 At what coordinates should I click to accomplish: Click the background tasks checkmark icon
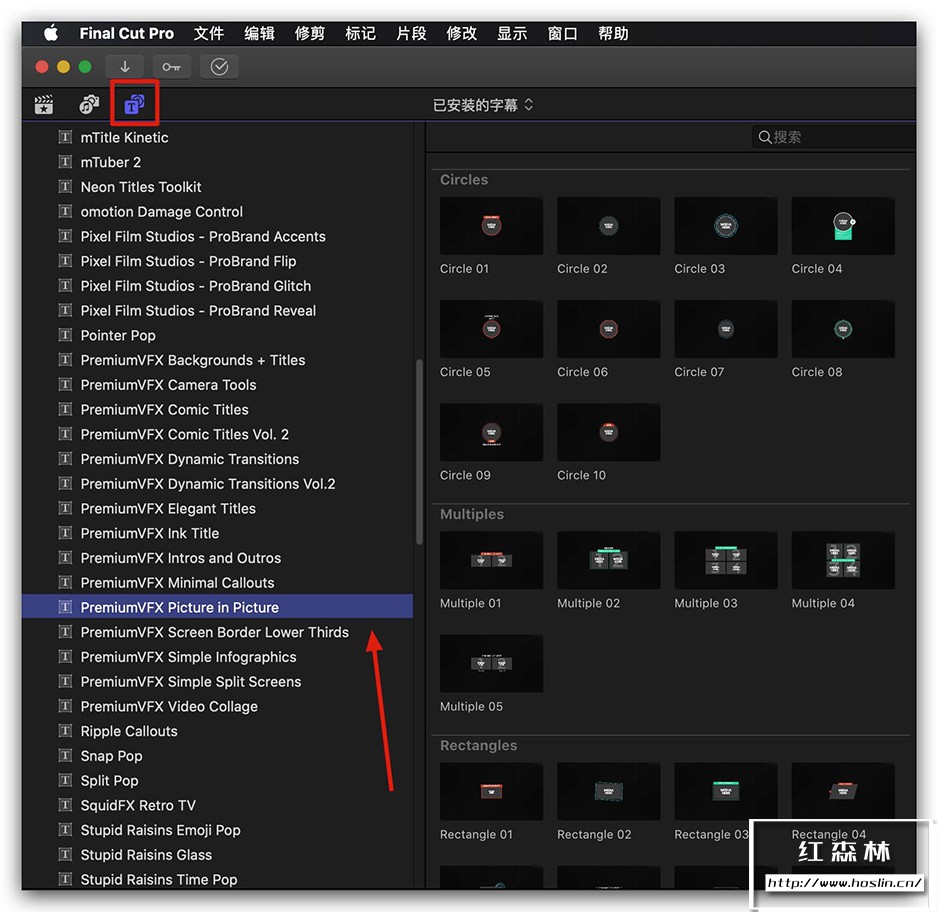(220, 66)
